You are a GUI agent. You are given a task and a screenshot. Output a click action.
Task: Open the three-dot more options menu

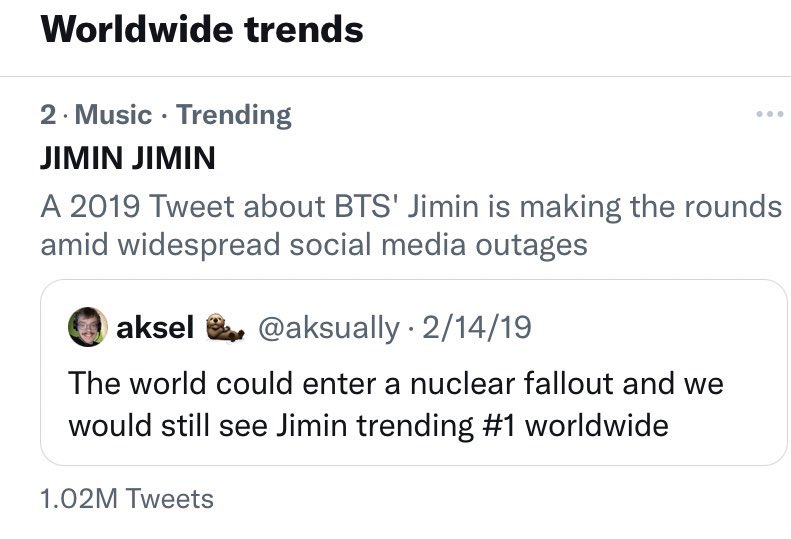pos(768,115)
